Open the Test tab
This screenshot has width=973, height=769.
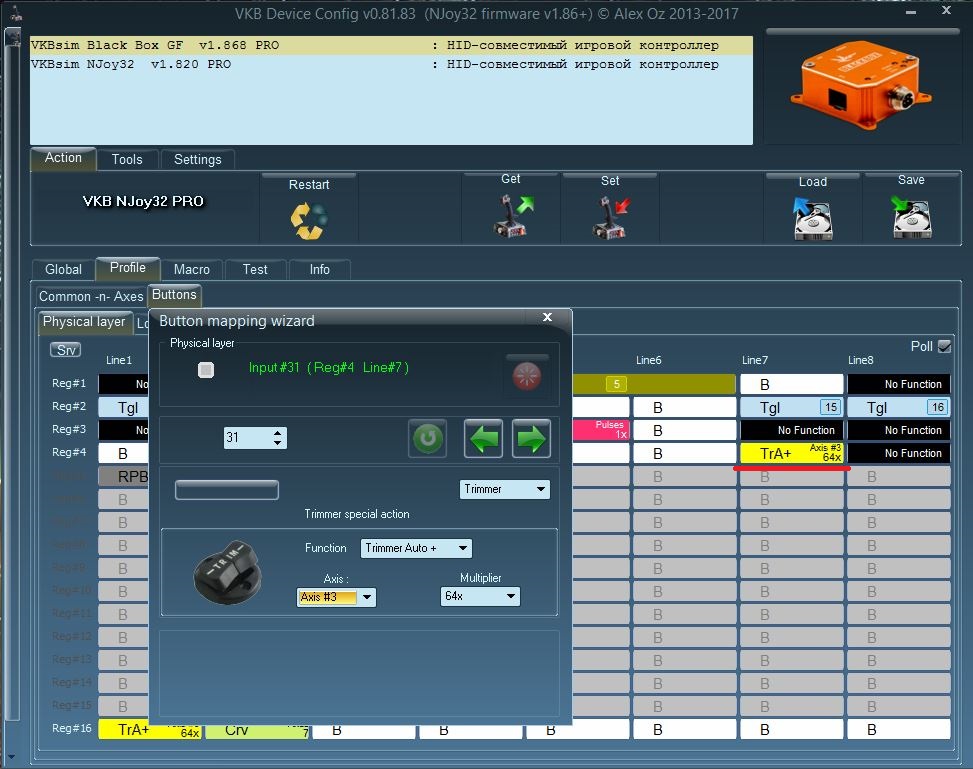(x=255, y=269)
